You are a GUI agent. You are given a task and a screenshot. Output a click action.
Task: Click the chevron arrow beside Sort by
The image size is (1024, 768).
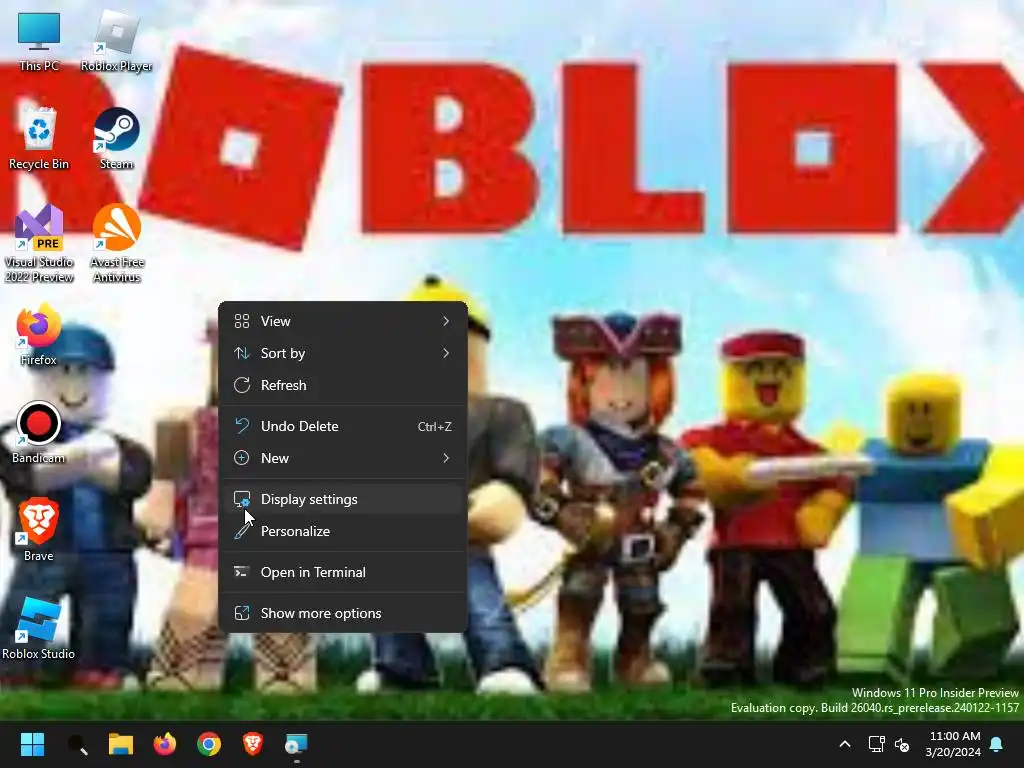[x=446, y=353]
